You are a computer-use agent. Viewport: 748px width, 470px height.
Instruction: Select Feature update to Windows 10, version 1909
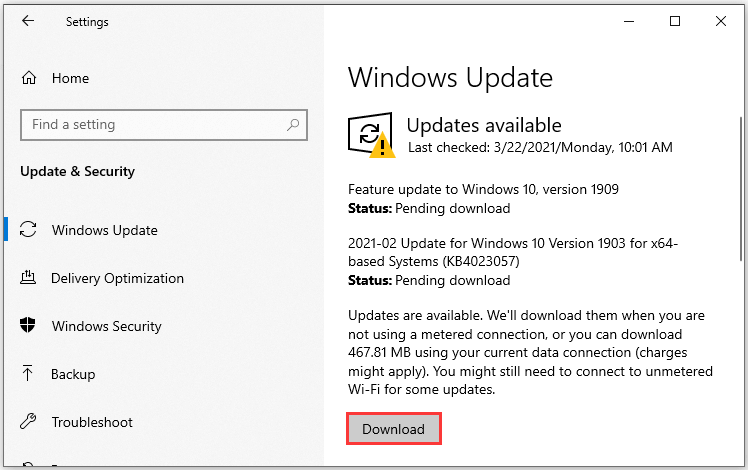[x=483, y=189]
